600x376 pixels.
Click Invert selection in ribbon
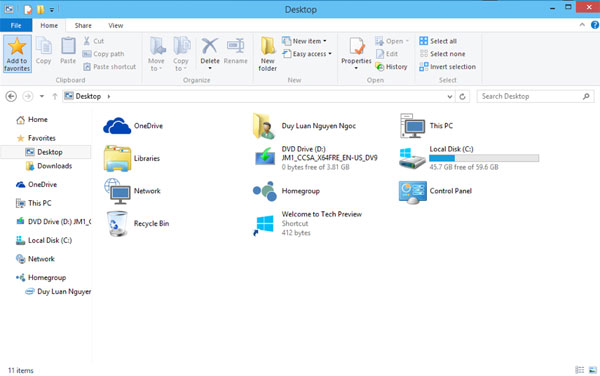coord(448,67)
